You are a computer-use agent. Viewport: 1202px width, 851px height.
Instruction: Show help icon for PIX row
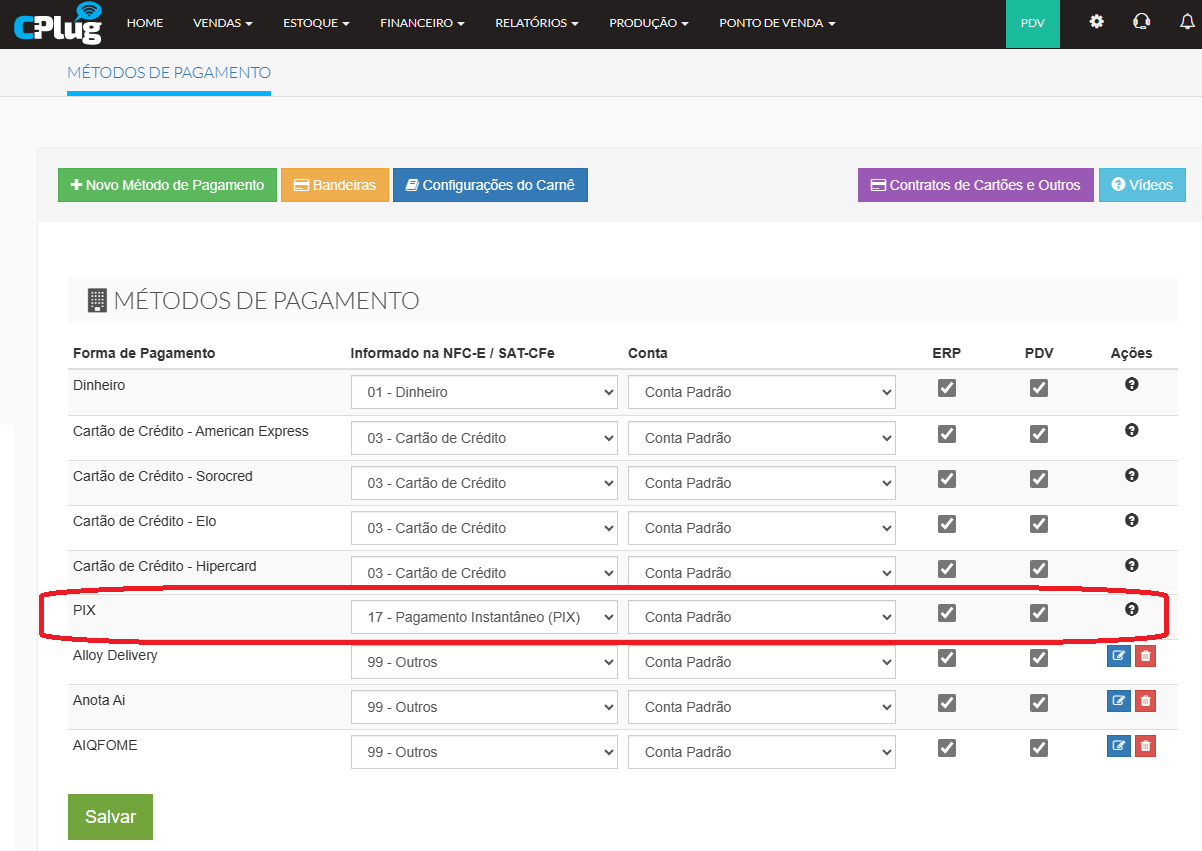click(x=1132, y=609)
